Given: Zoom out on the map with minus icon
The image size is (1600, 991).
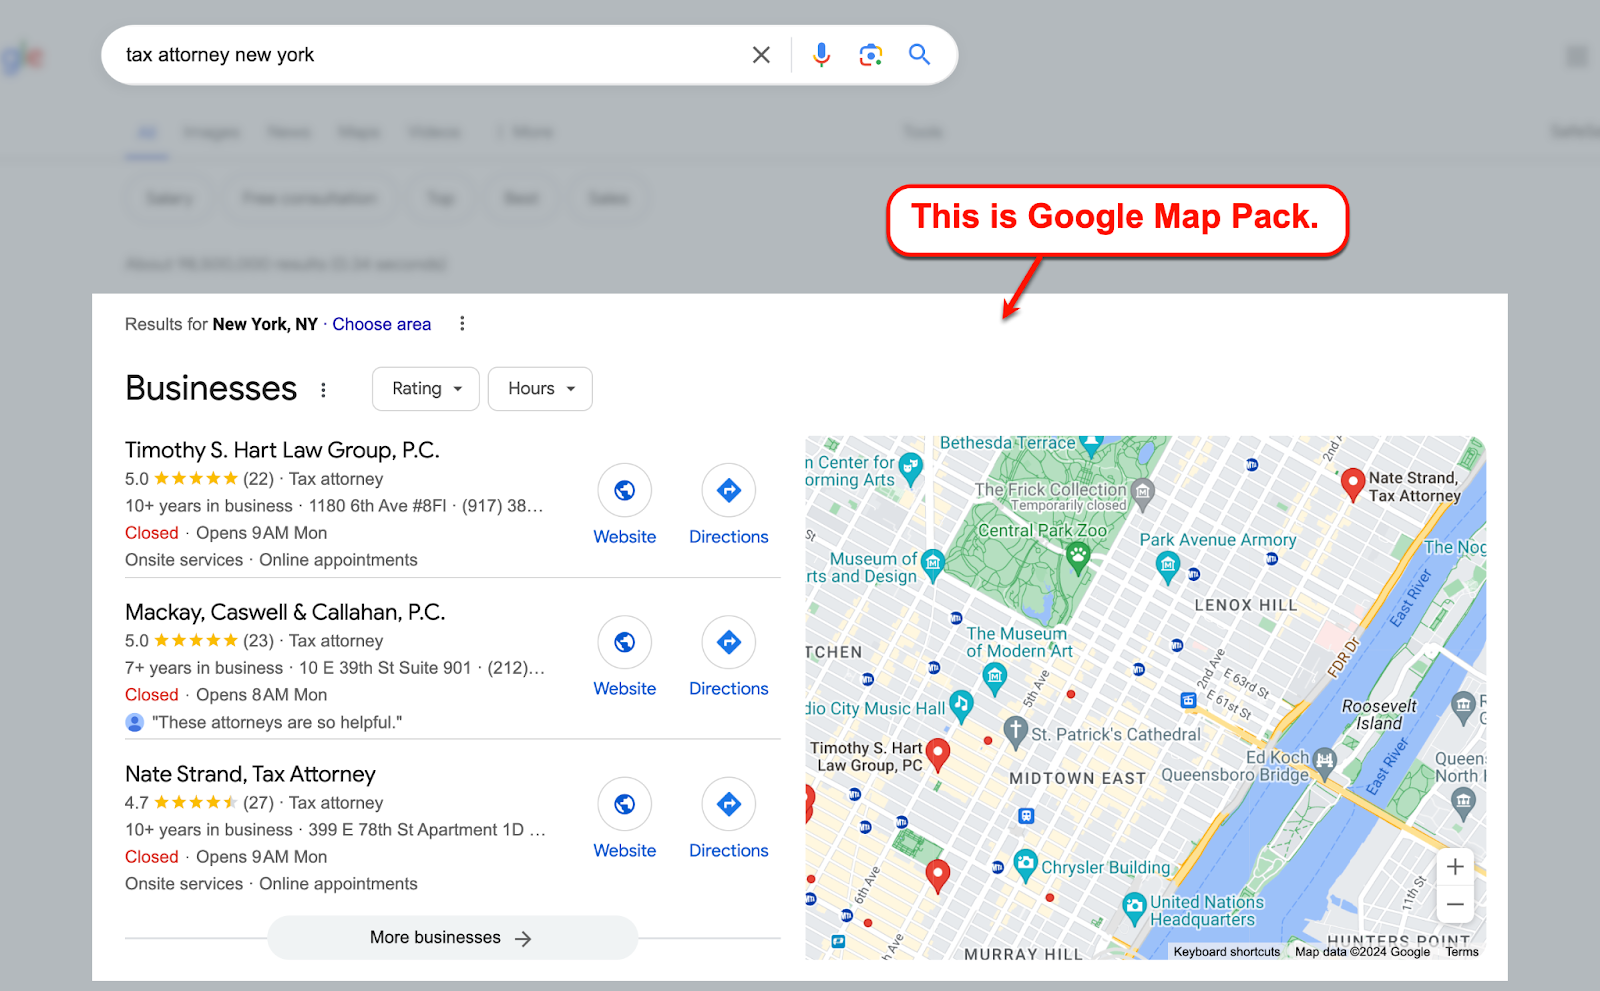Looking at the screenshot, I should click(x=1455, y=903).
